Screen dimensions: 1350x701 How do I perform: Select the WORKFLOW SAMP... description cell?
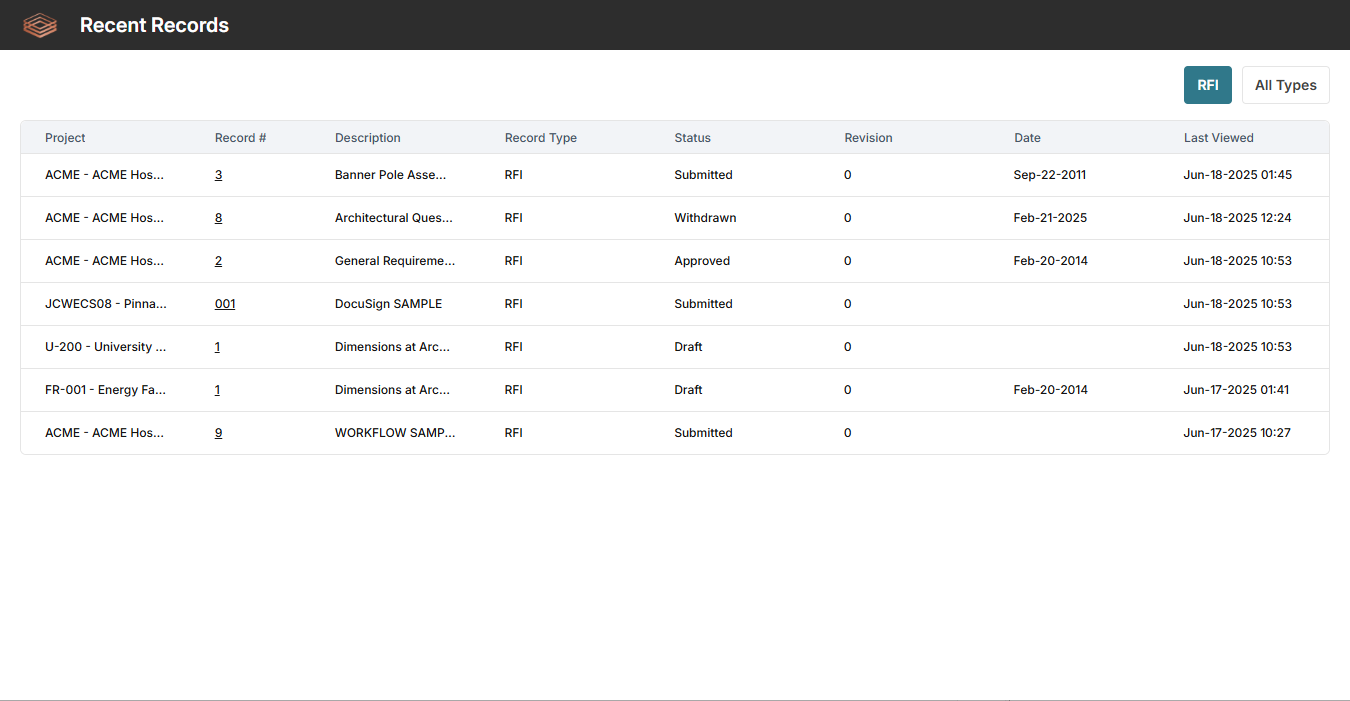pos(394,433)
